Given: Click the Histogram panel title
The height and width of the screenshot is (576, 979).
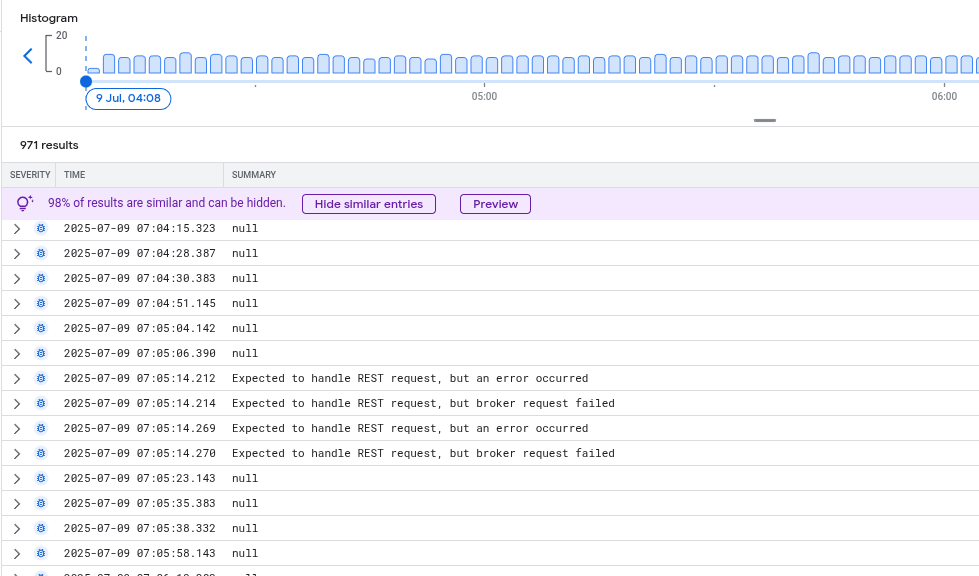Looking at the screenshot, I should (x=49, y=18).
